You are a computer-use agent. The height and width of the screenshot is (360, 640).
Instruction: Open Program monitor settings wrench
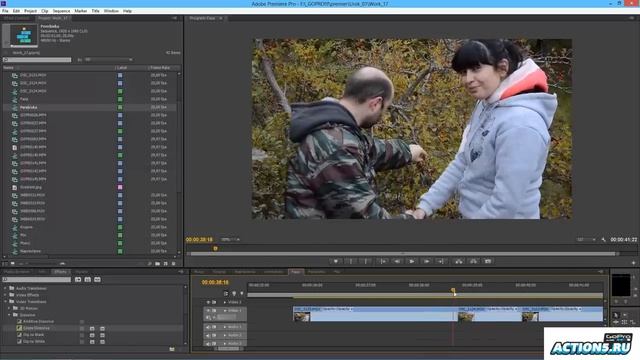[x=604, y=240]
